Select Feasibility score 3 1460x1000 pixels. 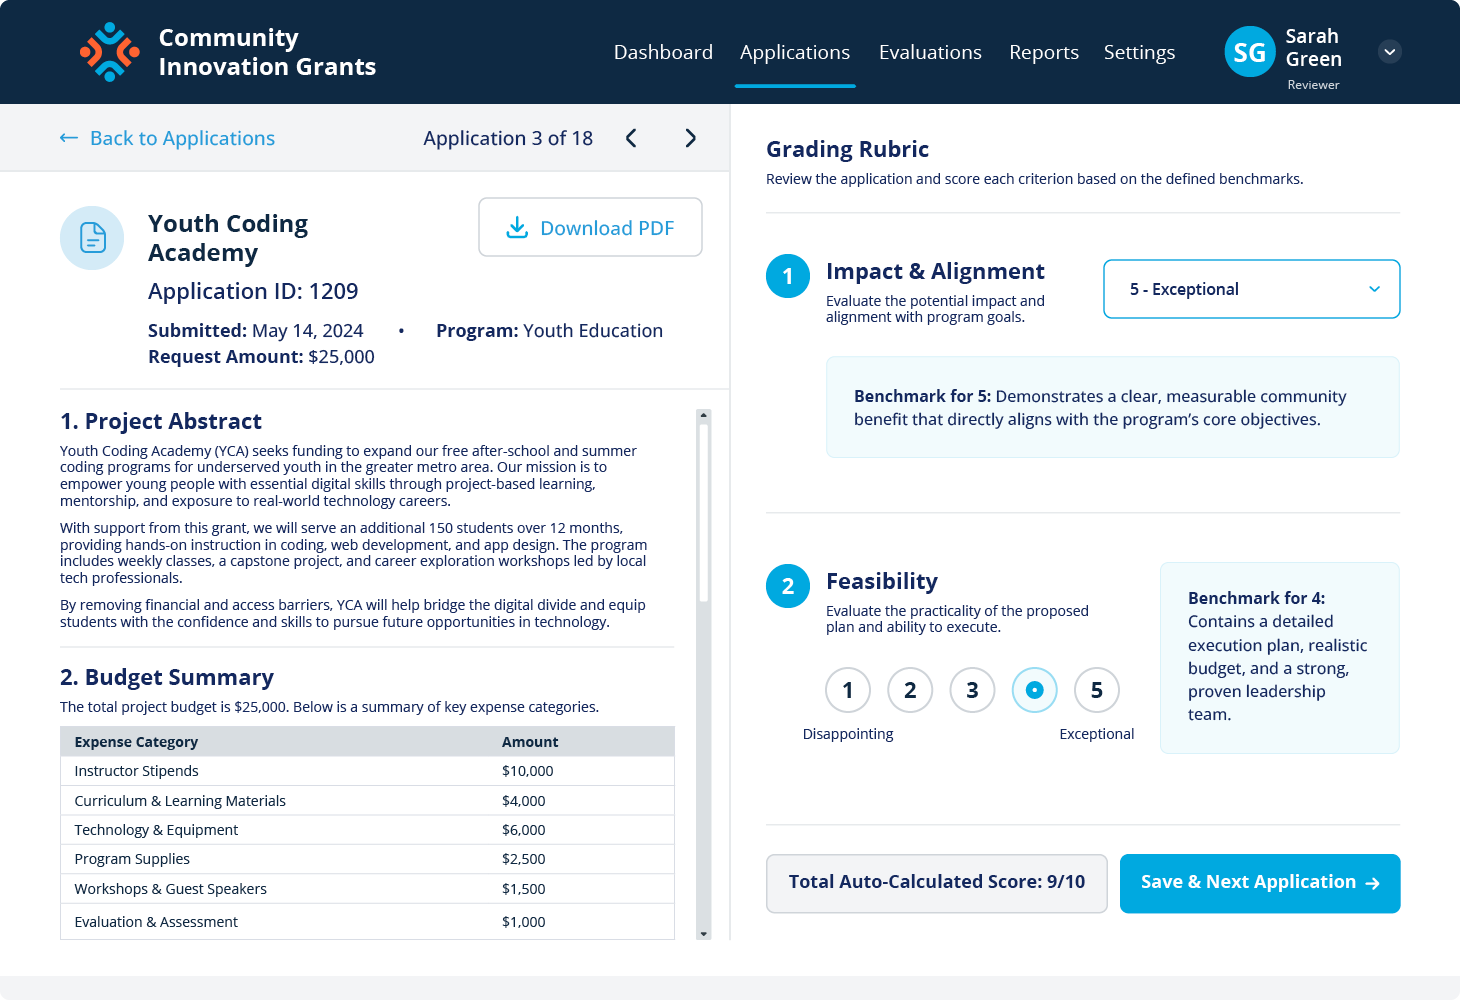(972, 690)
